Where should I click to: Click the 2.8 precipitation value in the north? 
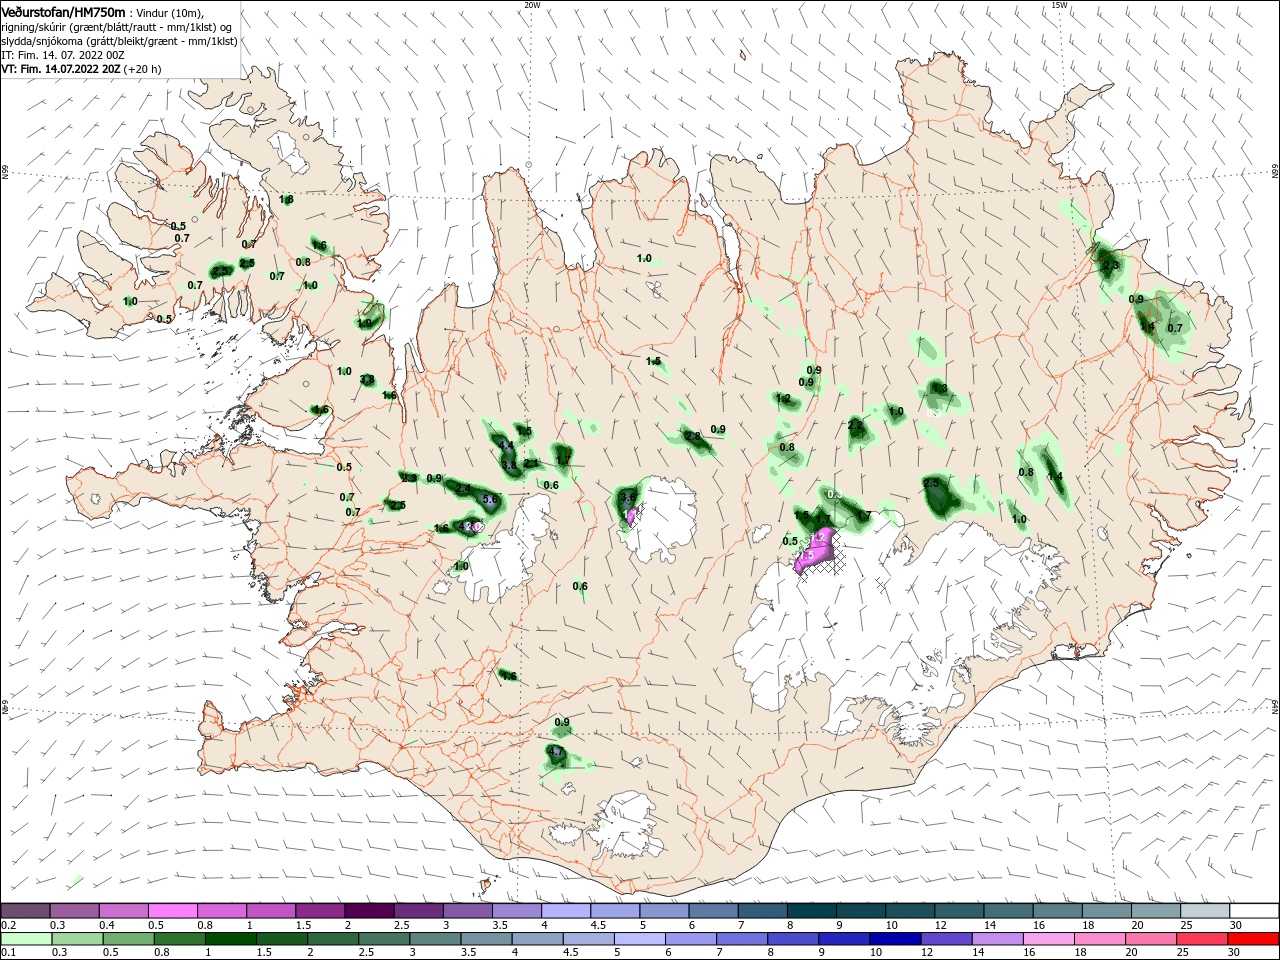coord(692,436)
